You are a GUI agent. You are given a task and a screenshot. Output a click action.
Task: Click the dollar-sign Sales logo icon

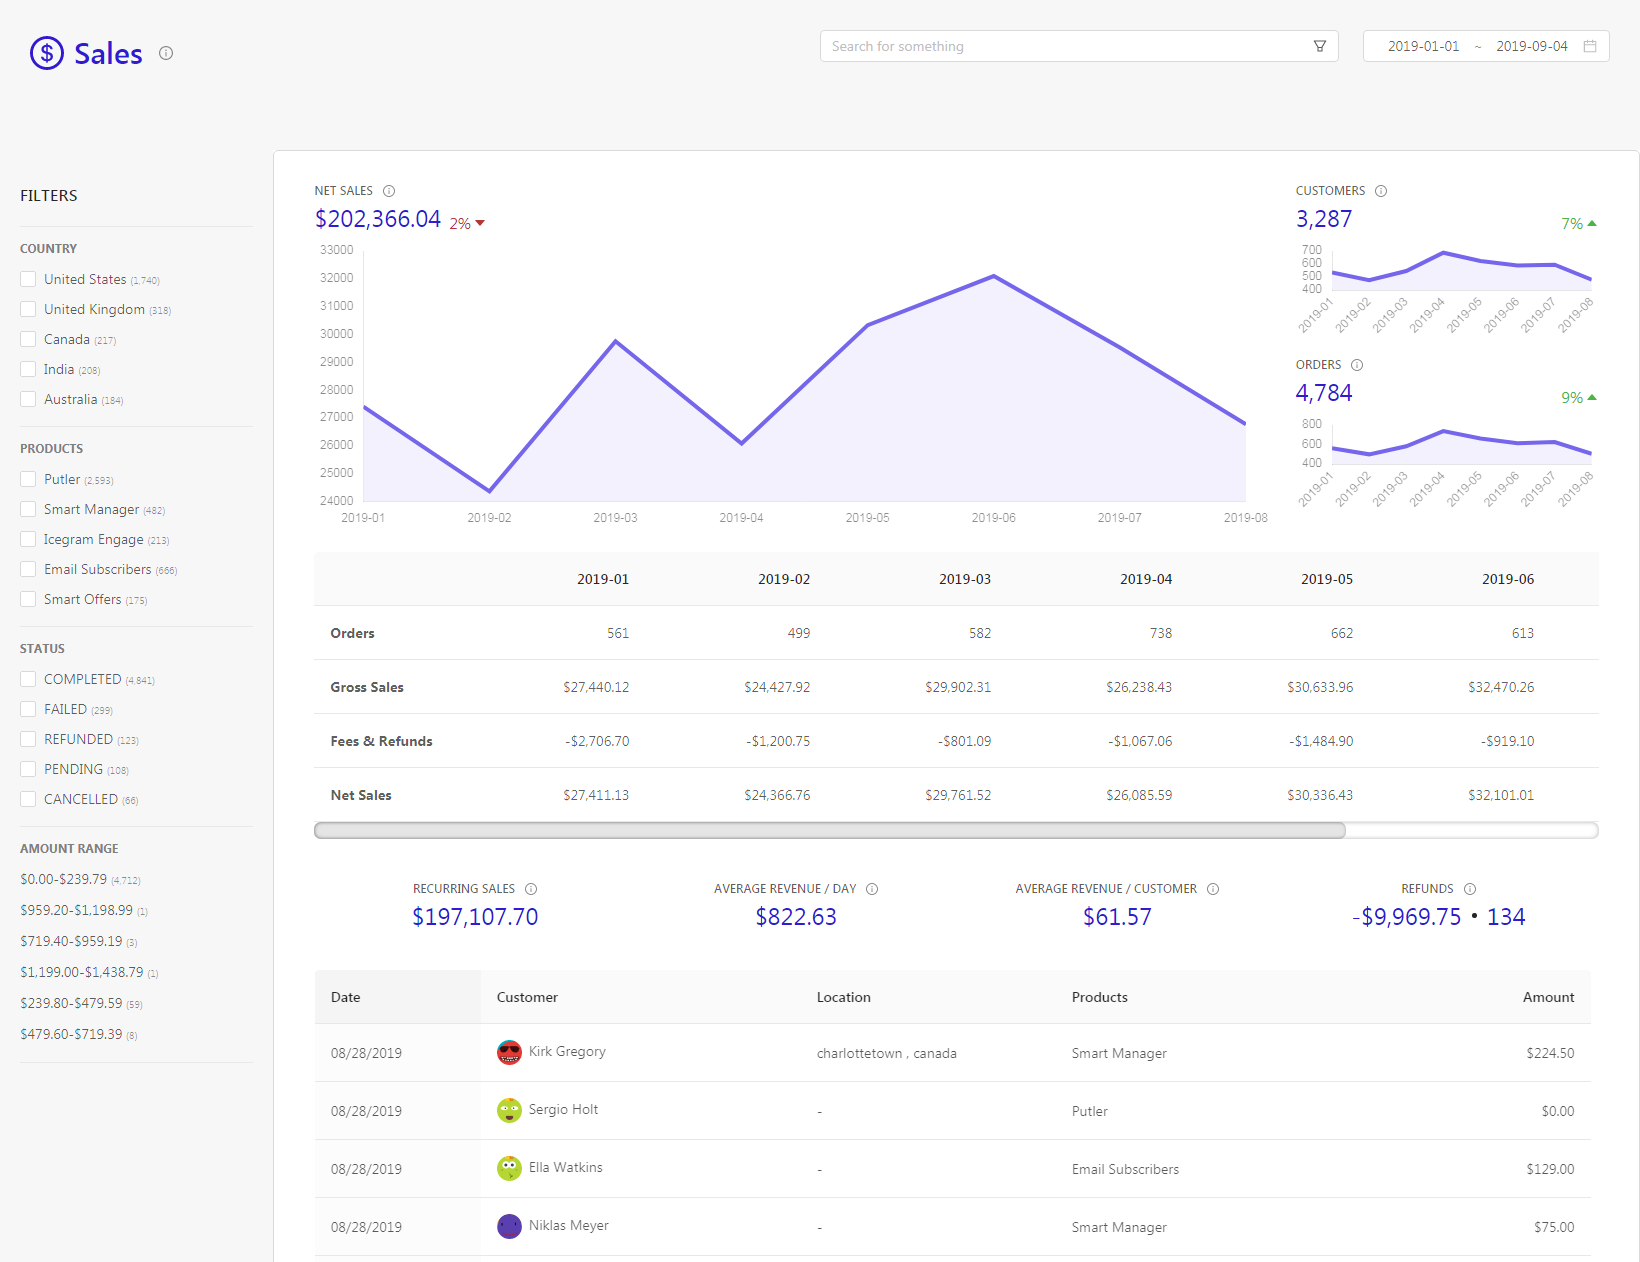click(46, 53)
